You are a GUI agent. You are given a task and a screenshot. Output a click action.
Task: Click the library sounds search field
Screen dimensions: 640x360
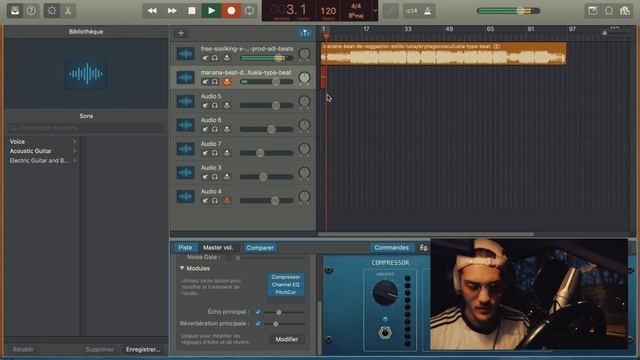pos(86,128)
